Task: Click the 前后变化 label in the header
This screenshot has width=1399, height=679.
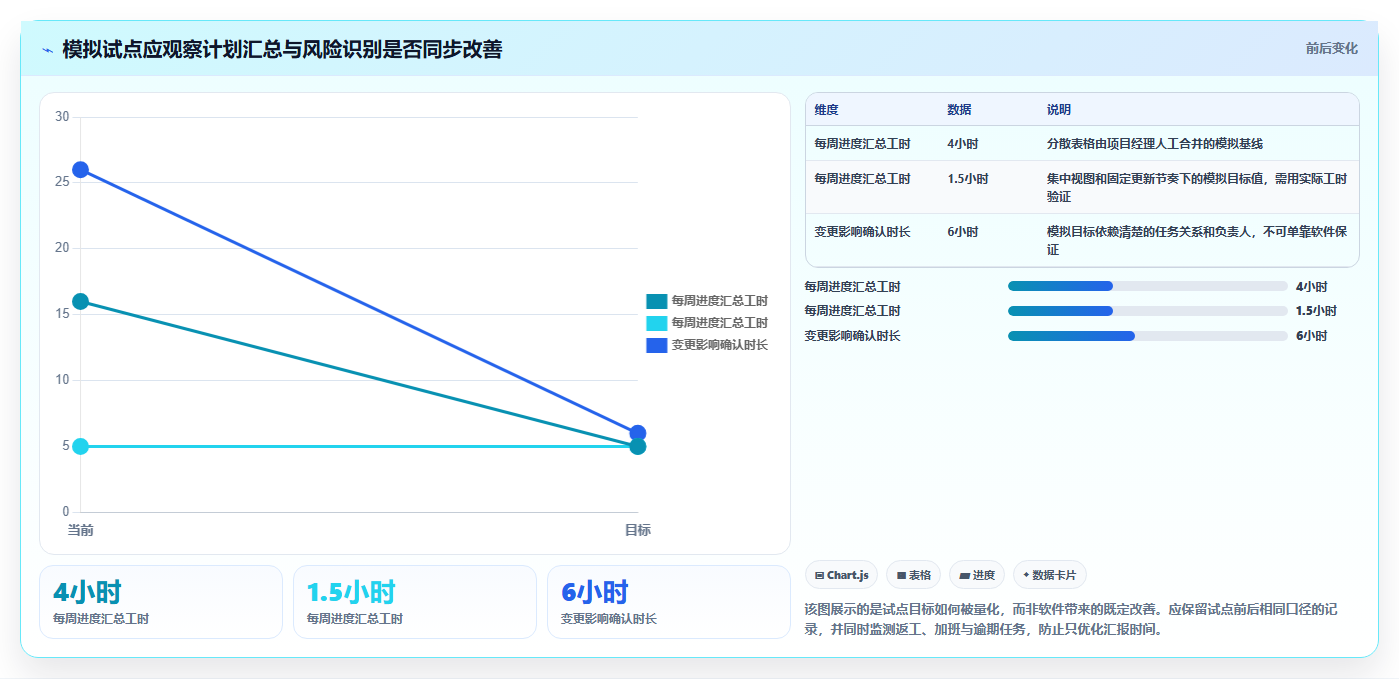Action: pyautogui.click(x=1331, y=48)
